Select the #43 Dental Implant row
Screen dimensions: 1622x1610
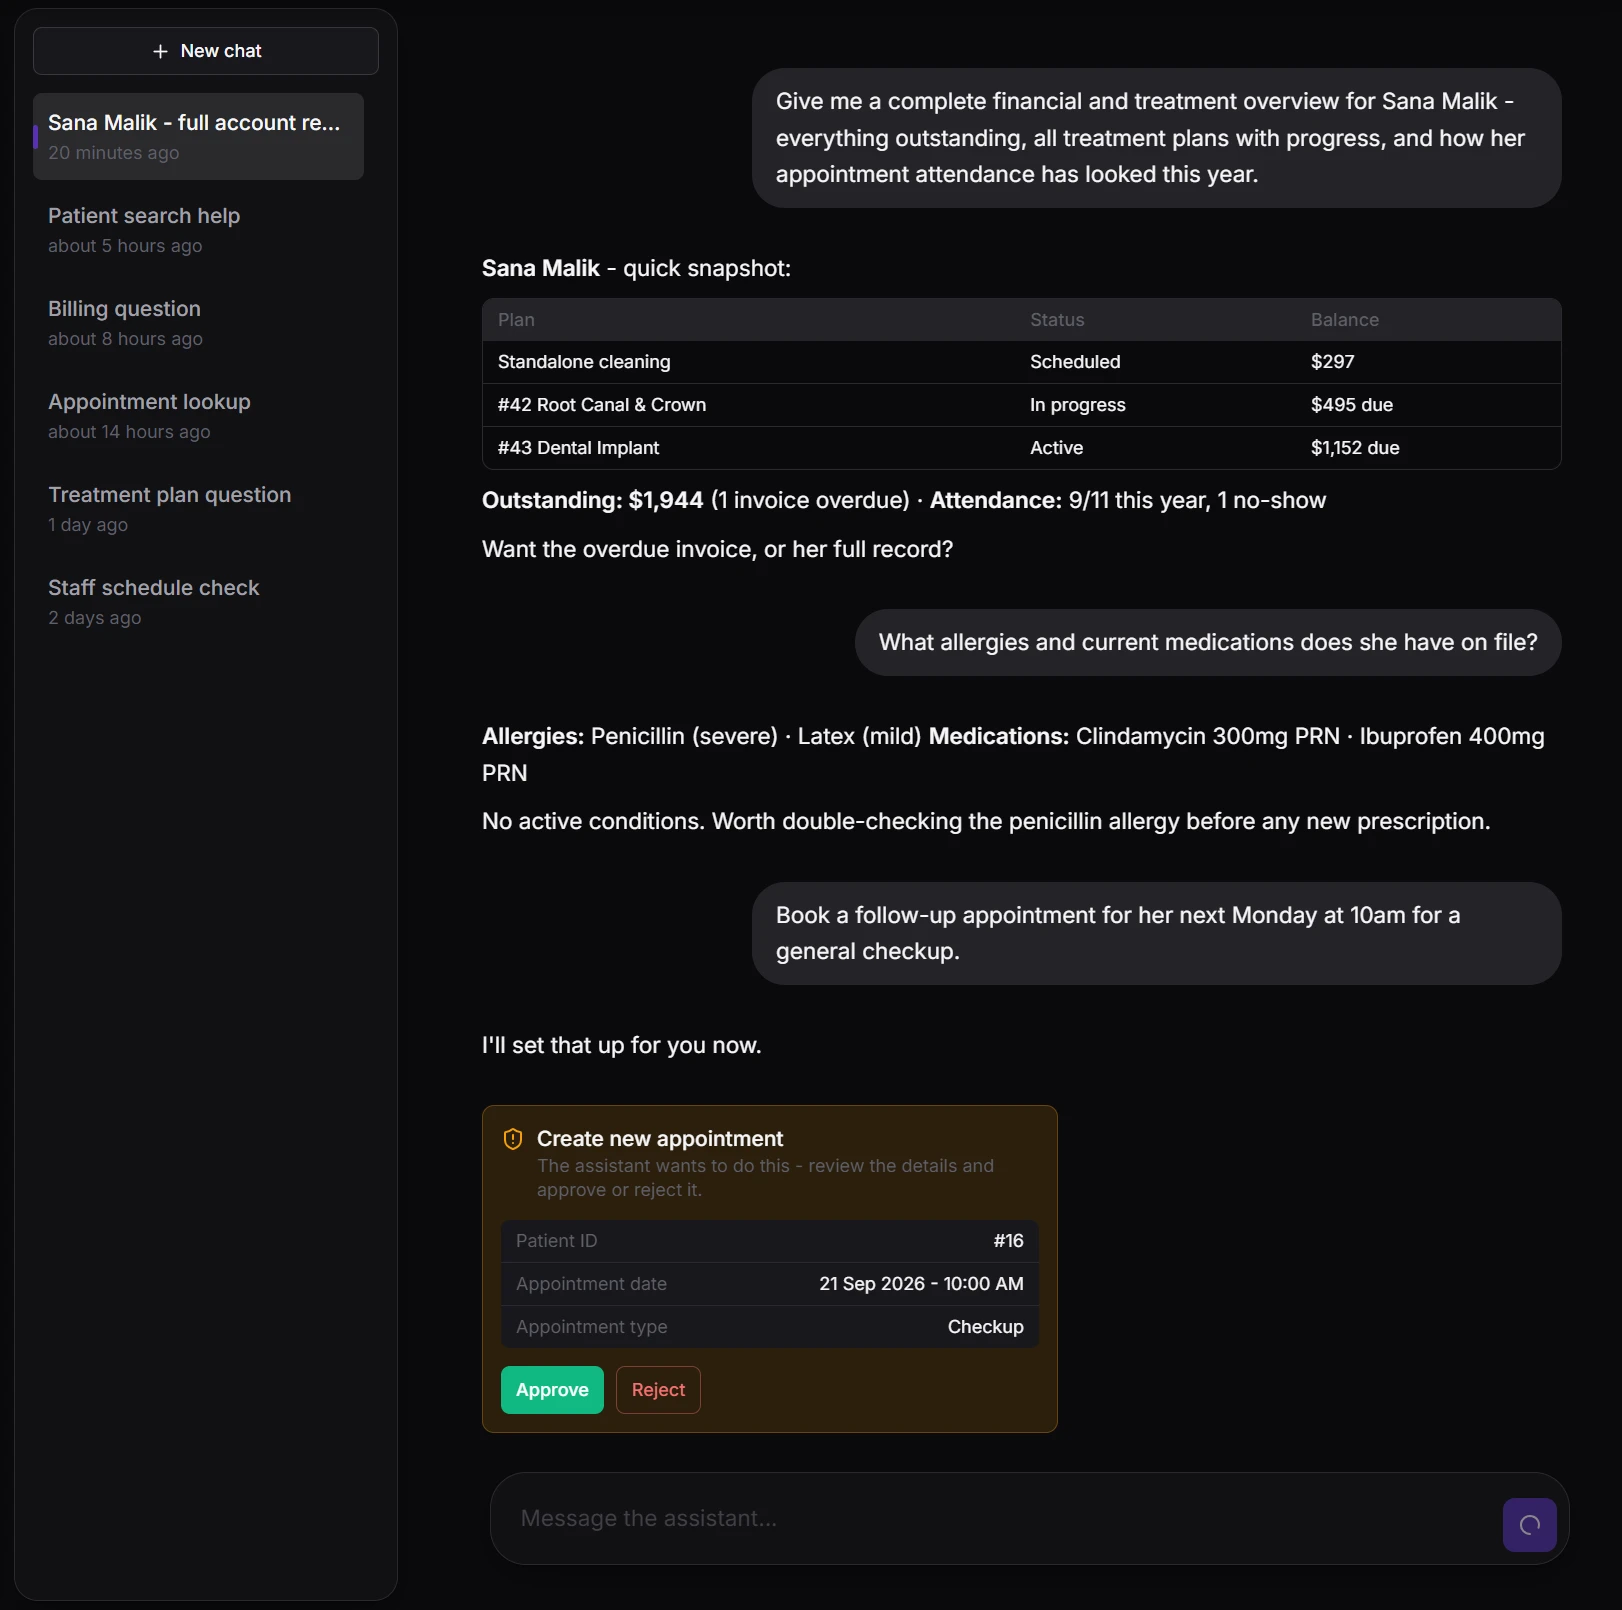point(1021,448)
